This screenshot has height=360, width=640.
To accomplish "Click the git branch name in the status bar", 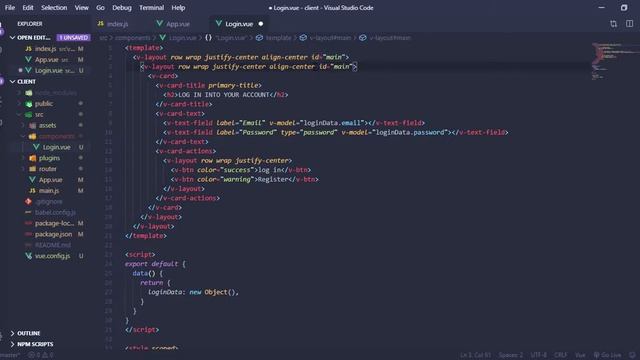I will (11, 355).
